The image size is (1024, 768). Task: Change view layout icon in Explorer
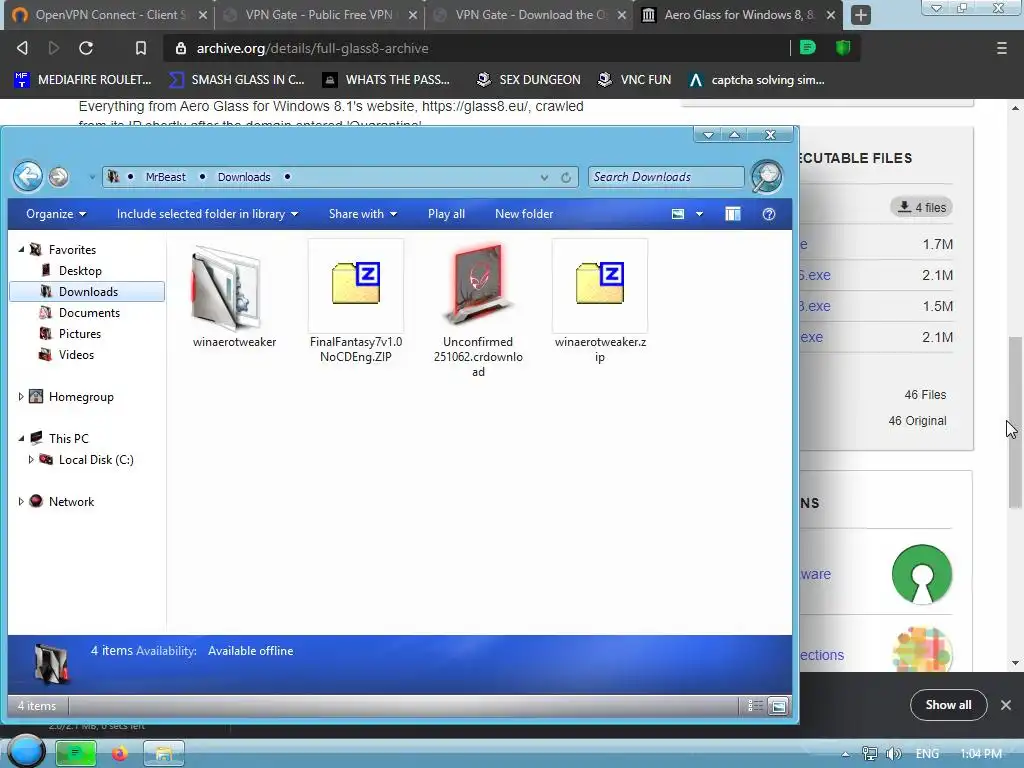(678, 214)
